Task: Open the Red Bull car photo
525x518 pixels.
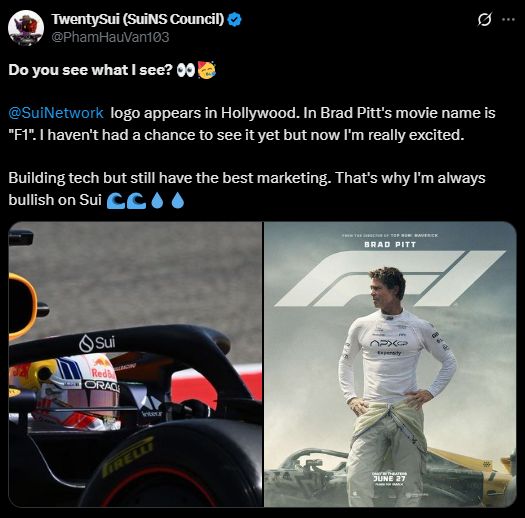Action: pyautogui.click(x=135, y=364)
